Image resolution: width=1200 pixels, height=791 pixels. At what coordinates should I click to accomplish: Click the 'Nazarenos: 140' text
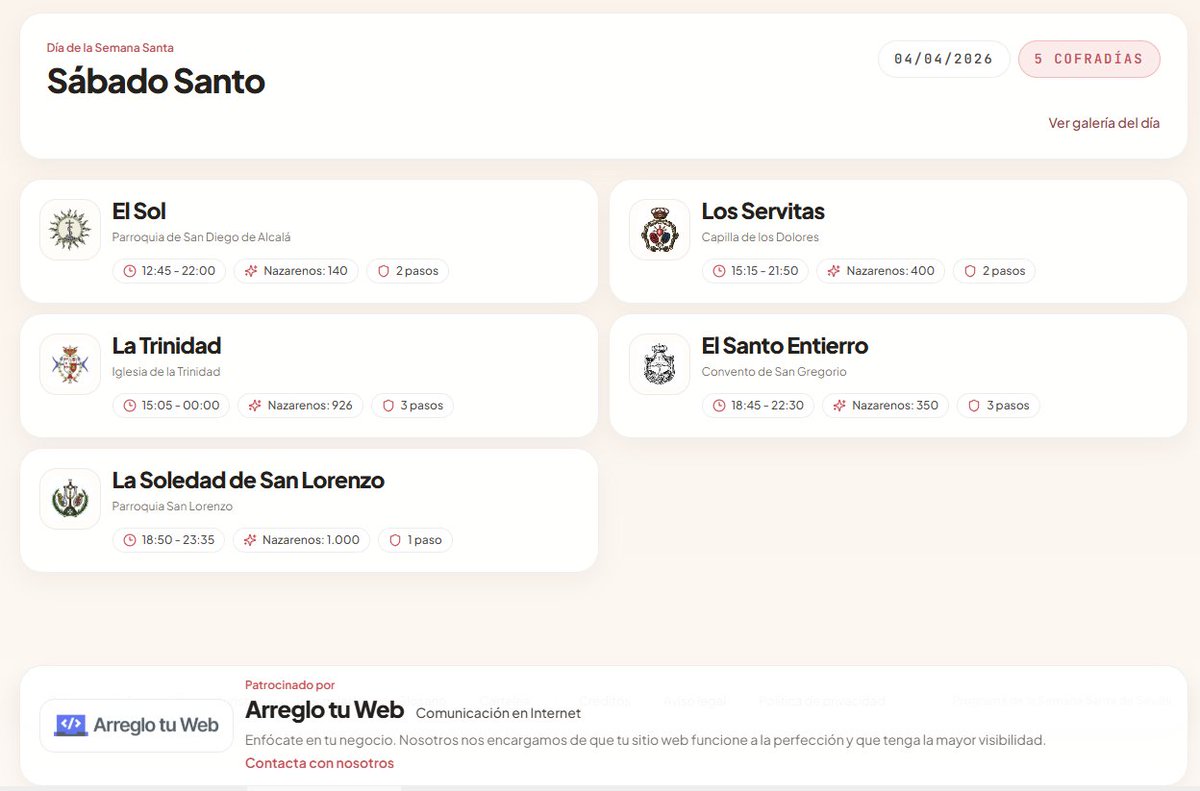point(306,271)
